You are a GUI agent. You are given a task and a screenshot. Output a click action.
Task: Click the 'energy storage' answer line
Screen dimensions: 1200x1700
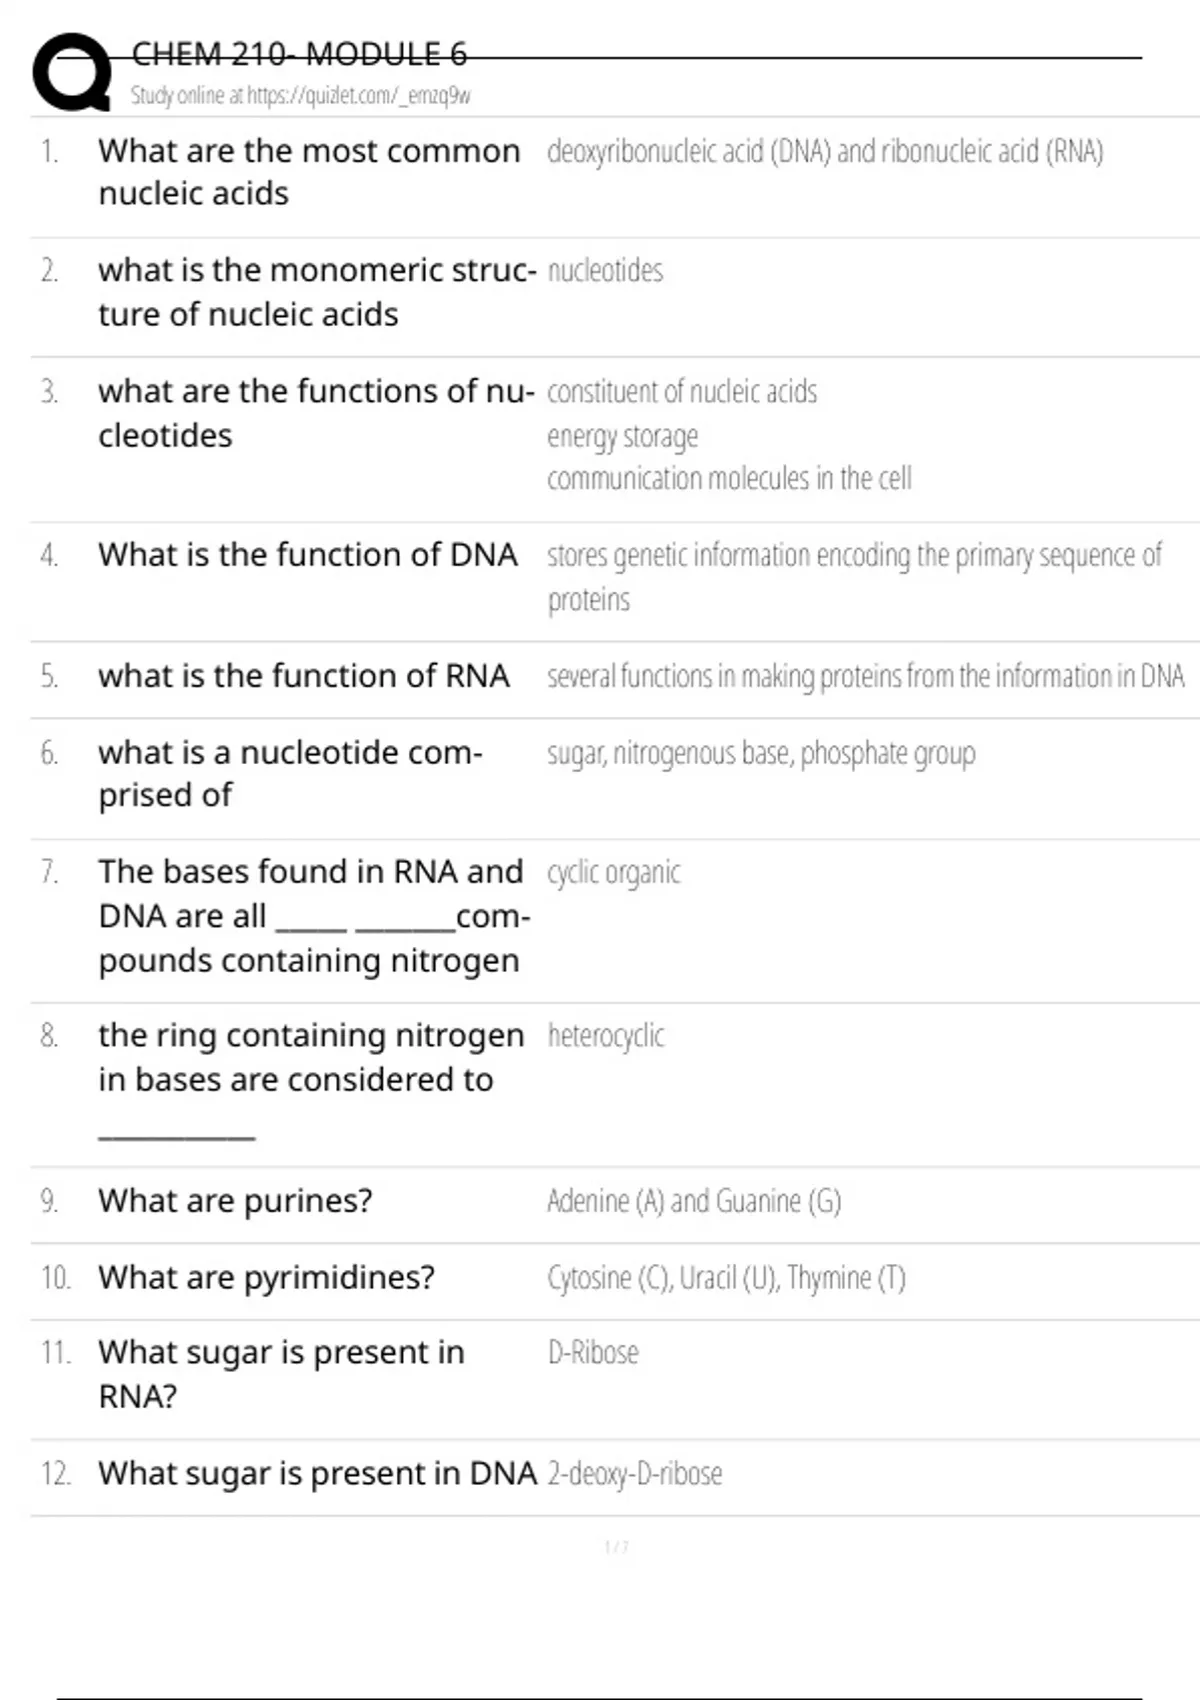[x=622, y=436]
